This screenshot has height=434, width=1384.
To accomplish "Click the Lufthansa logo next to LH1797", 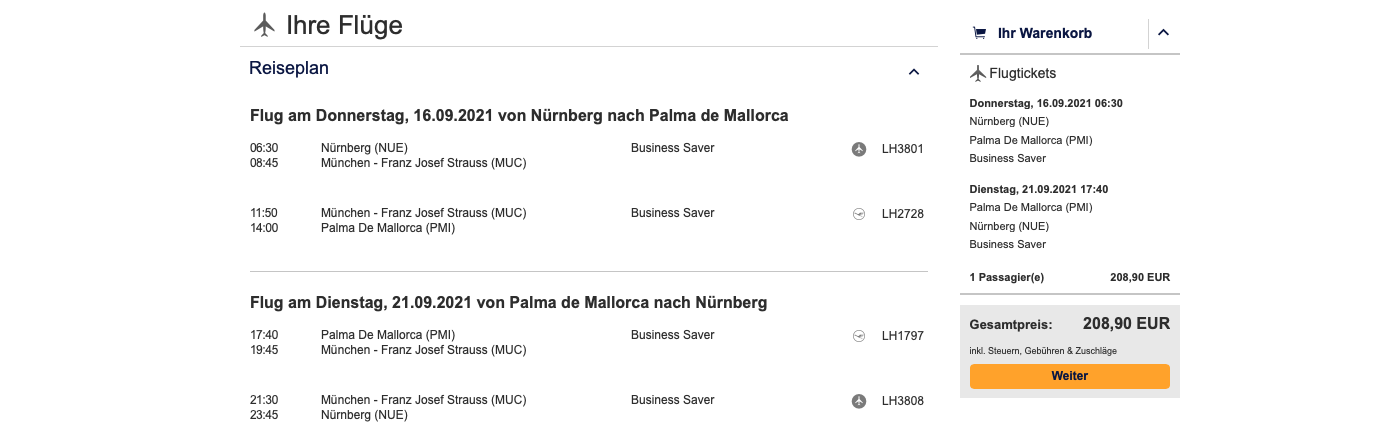I will [x=858, y=335].
